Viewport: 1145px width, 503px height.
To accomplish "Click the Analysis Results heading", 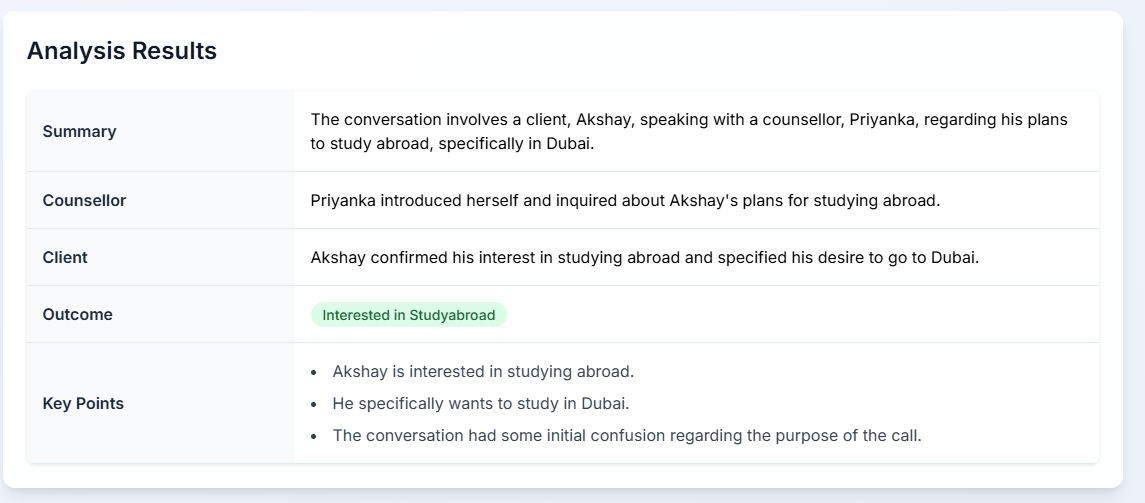I will click(x=122, y=51).
